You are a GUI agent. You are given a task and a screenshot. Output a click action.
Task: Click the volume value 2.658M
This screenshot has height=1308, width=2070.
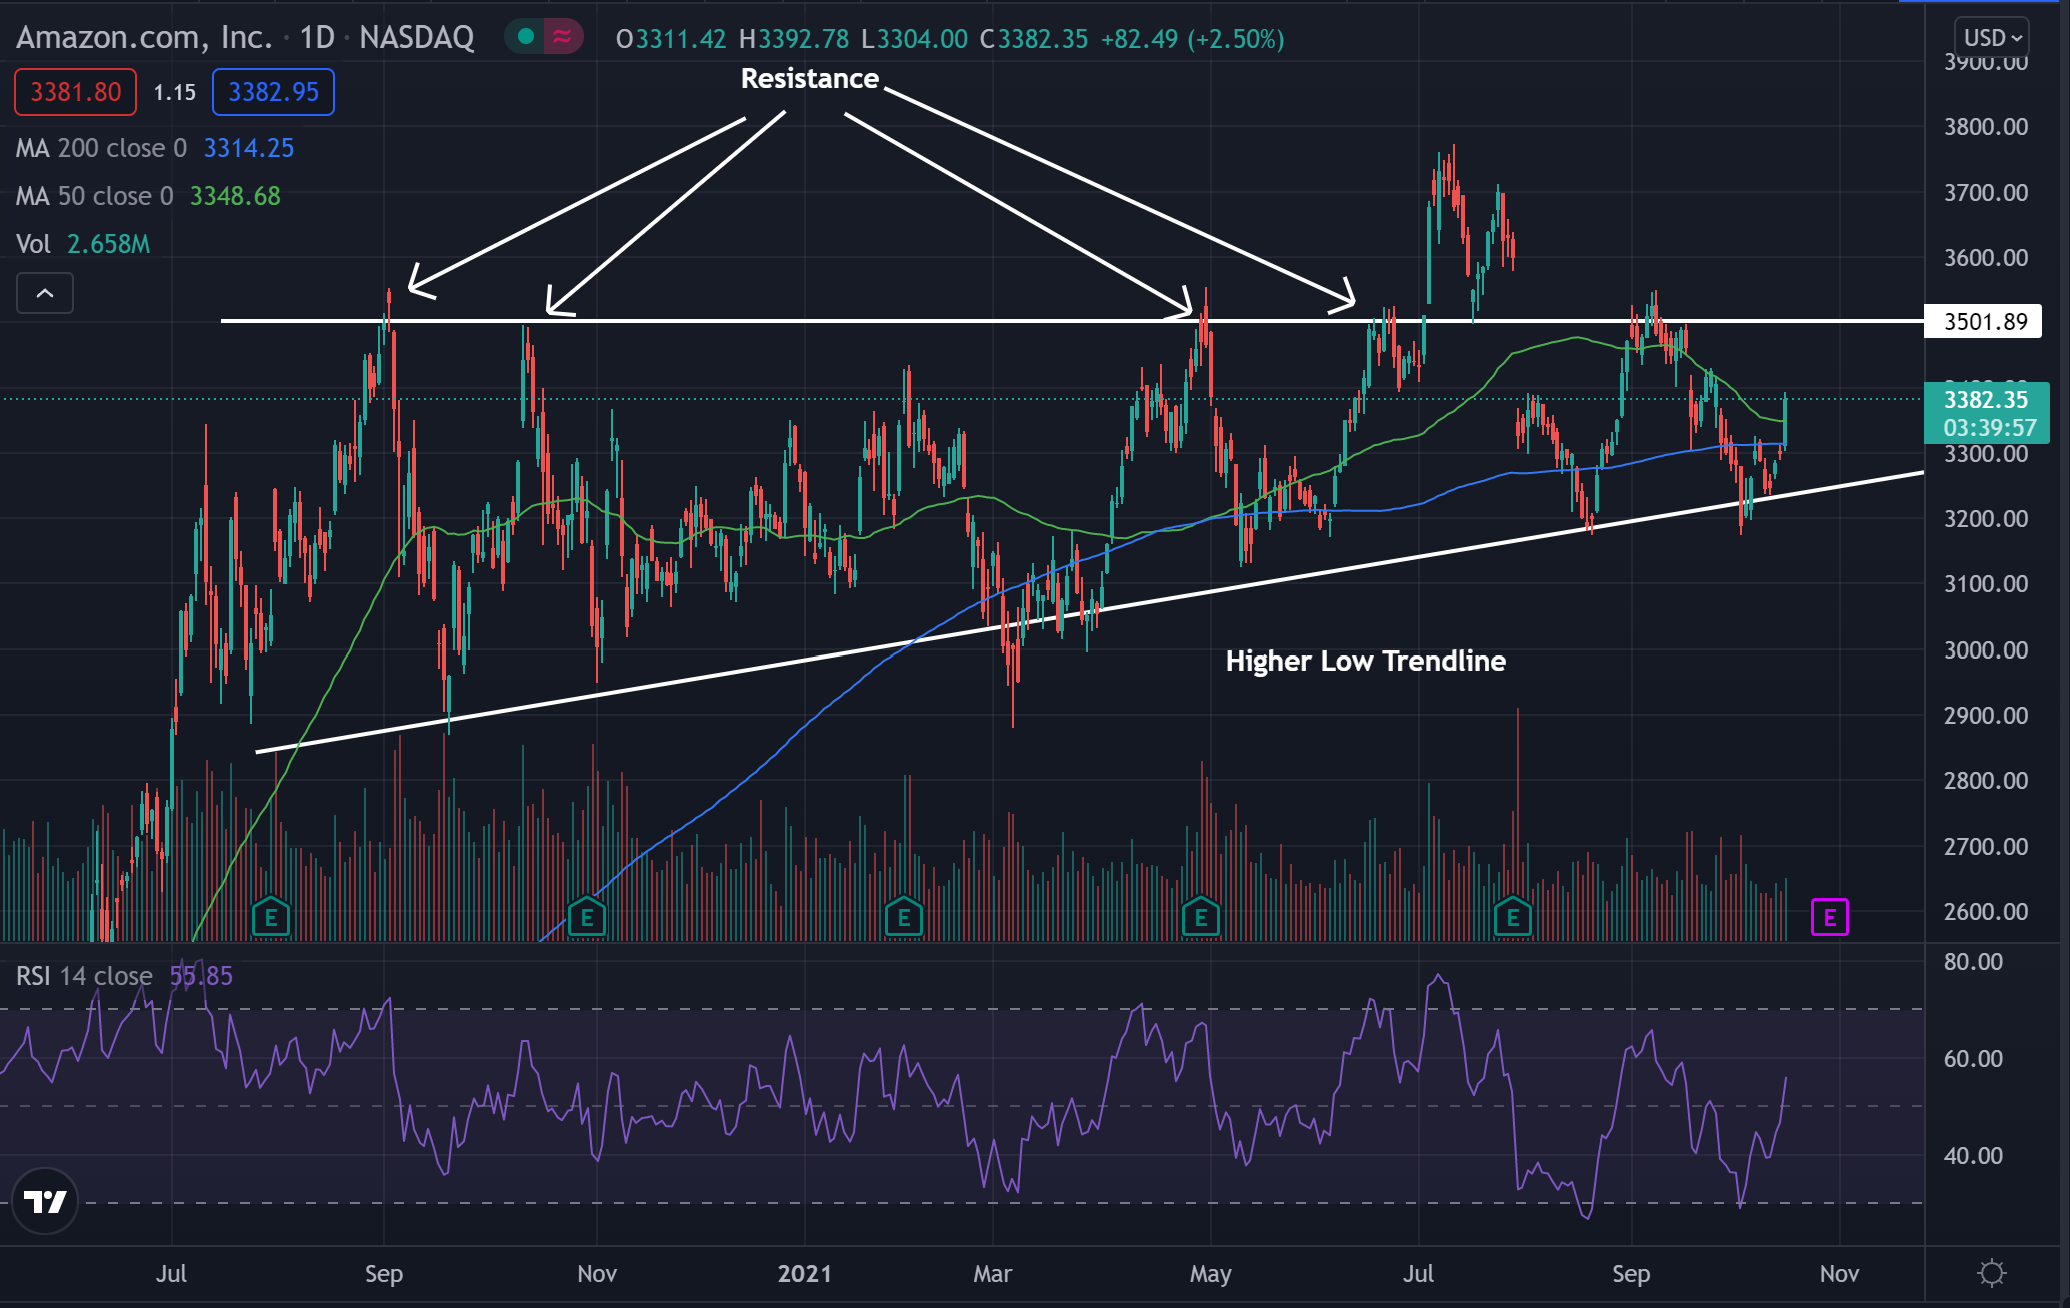coord(108,244)
